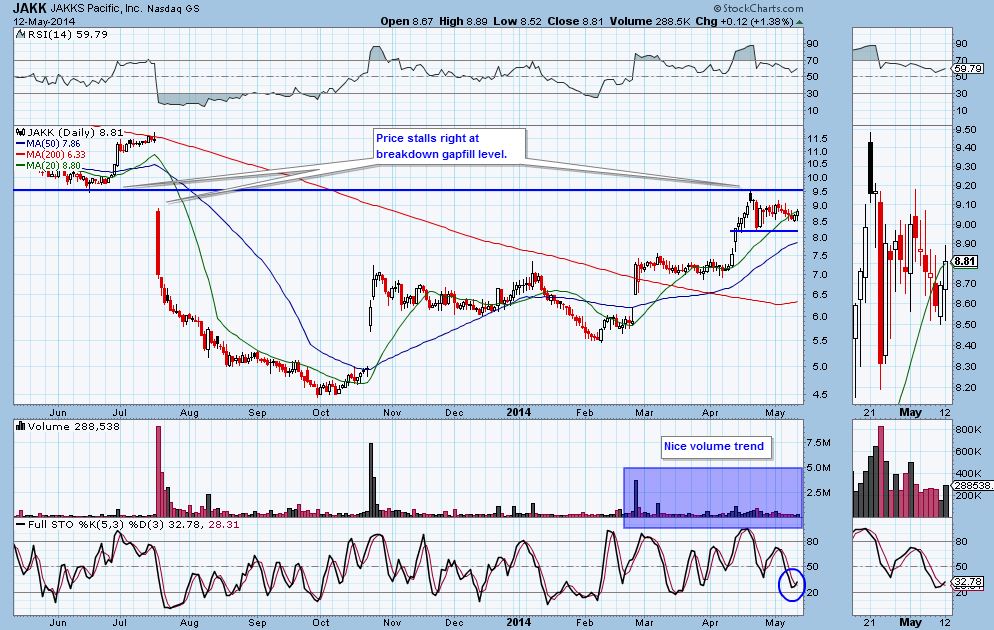Click the 'MA(200) 6.33' legend entry
994x630 pixels.
point(56,155)
